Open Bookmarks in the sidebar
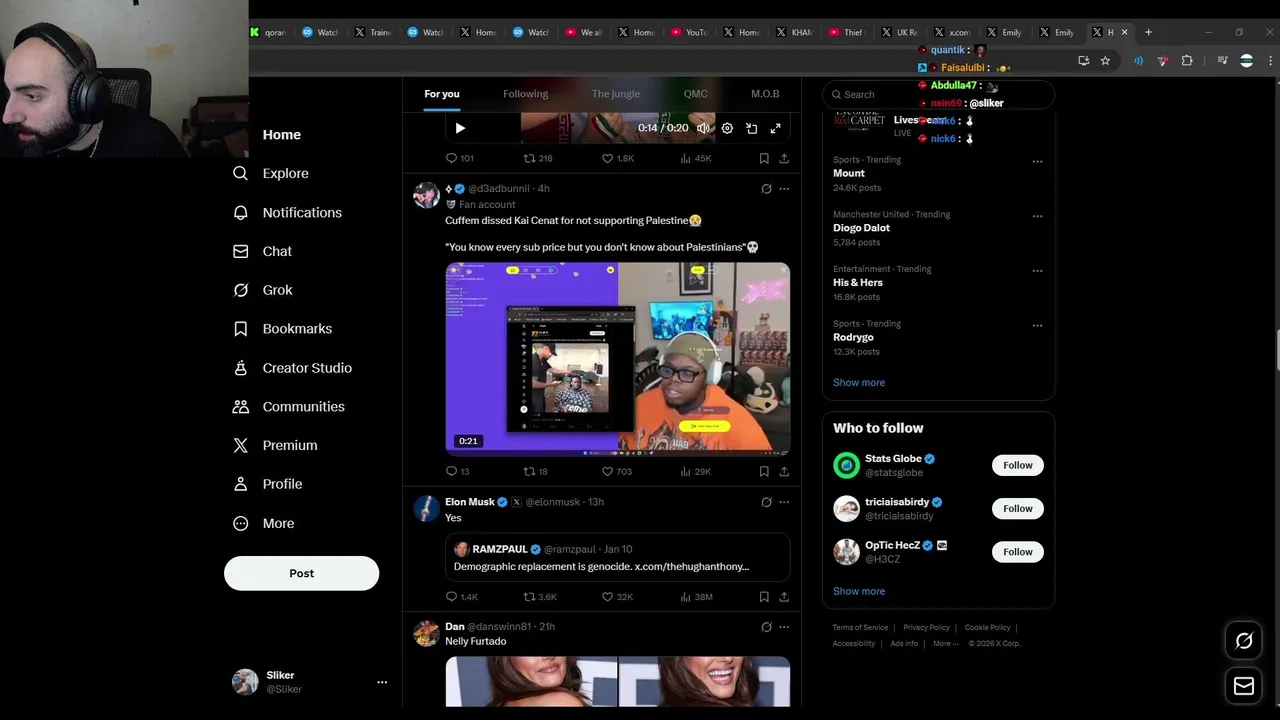Image resolution: width=1280 pixels, height=720 pixels. coord(282,328)
